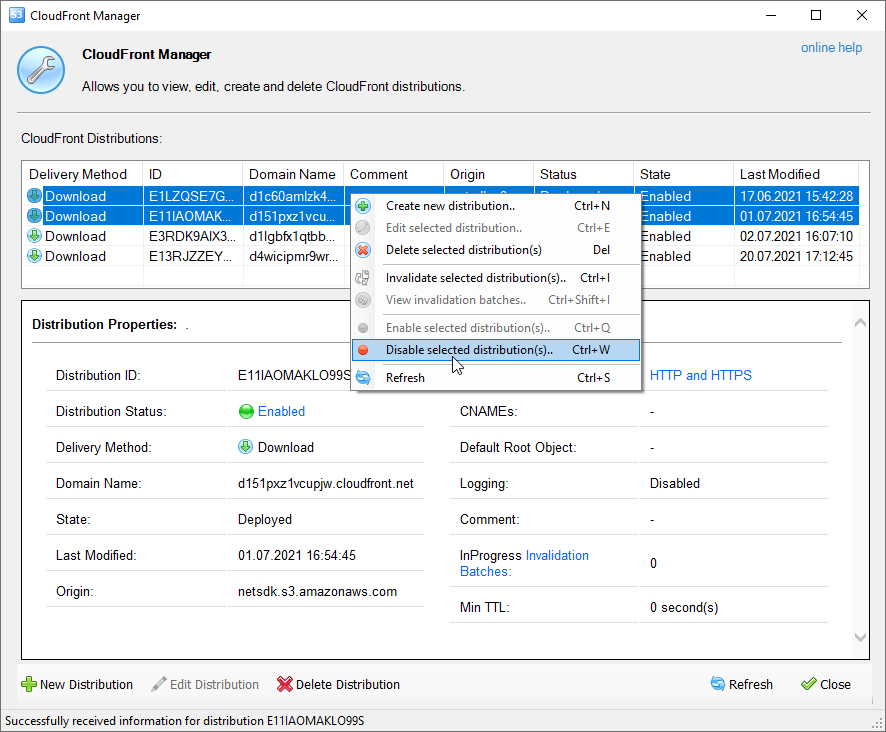Click the grayed View invalidation batches entry
The width and height of the screenshot is (886, 732).
496,300
